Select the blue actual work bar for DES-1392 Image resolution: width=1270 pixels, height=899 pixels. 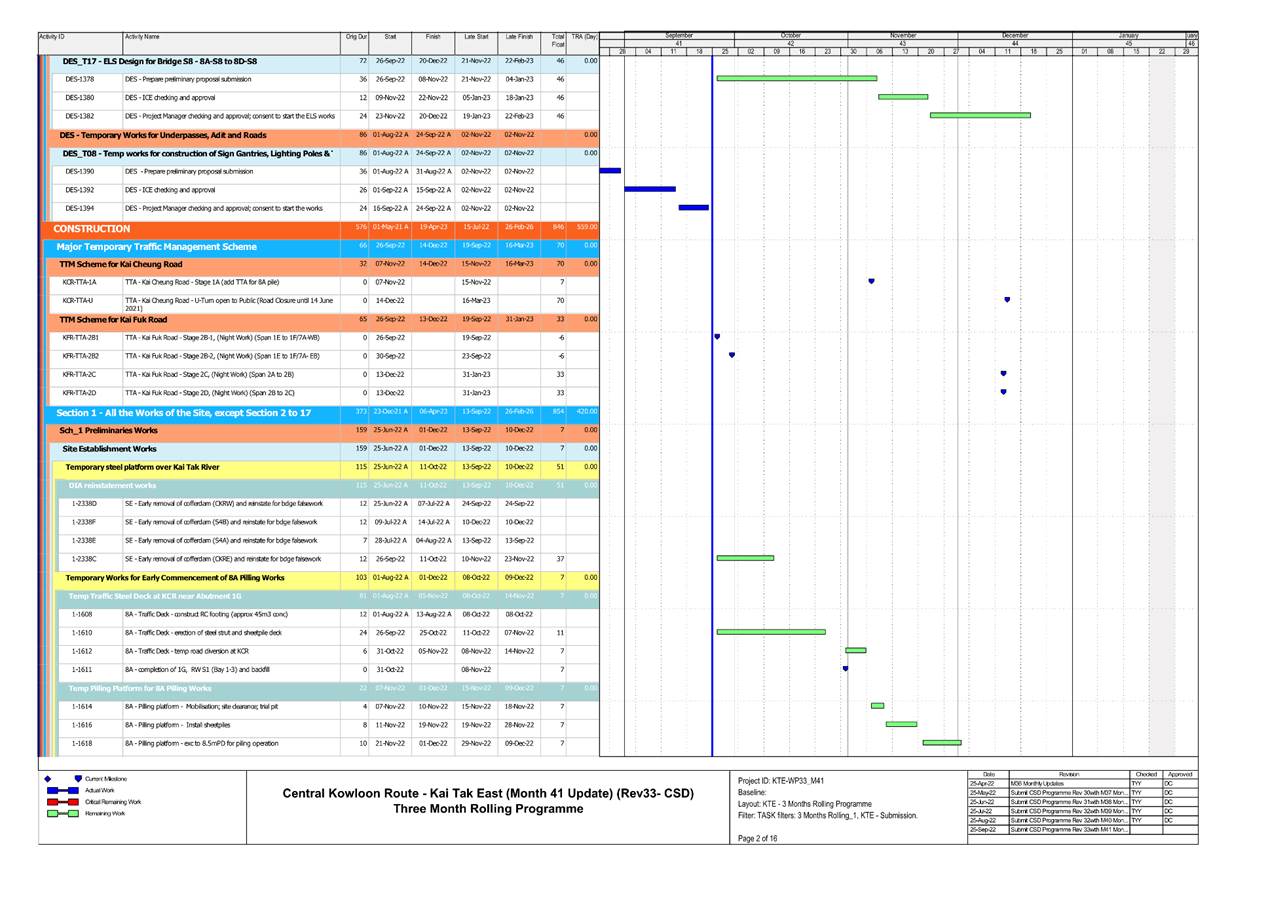651,188
